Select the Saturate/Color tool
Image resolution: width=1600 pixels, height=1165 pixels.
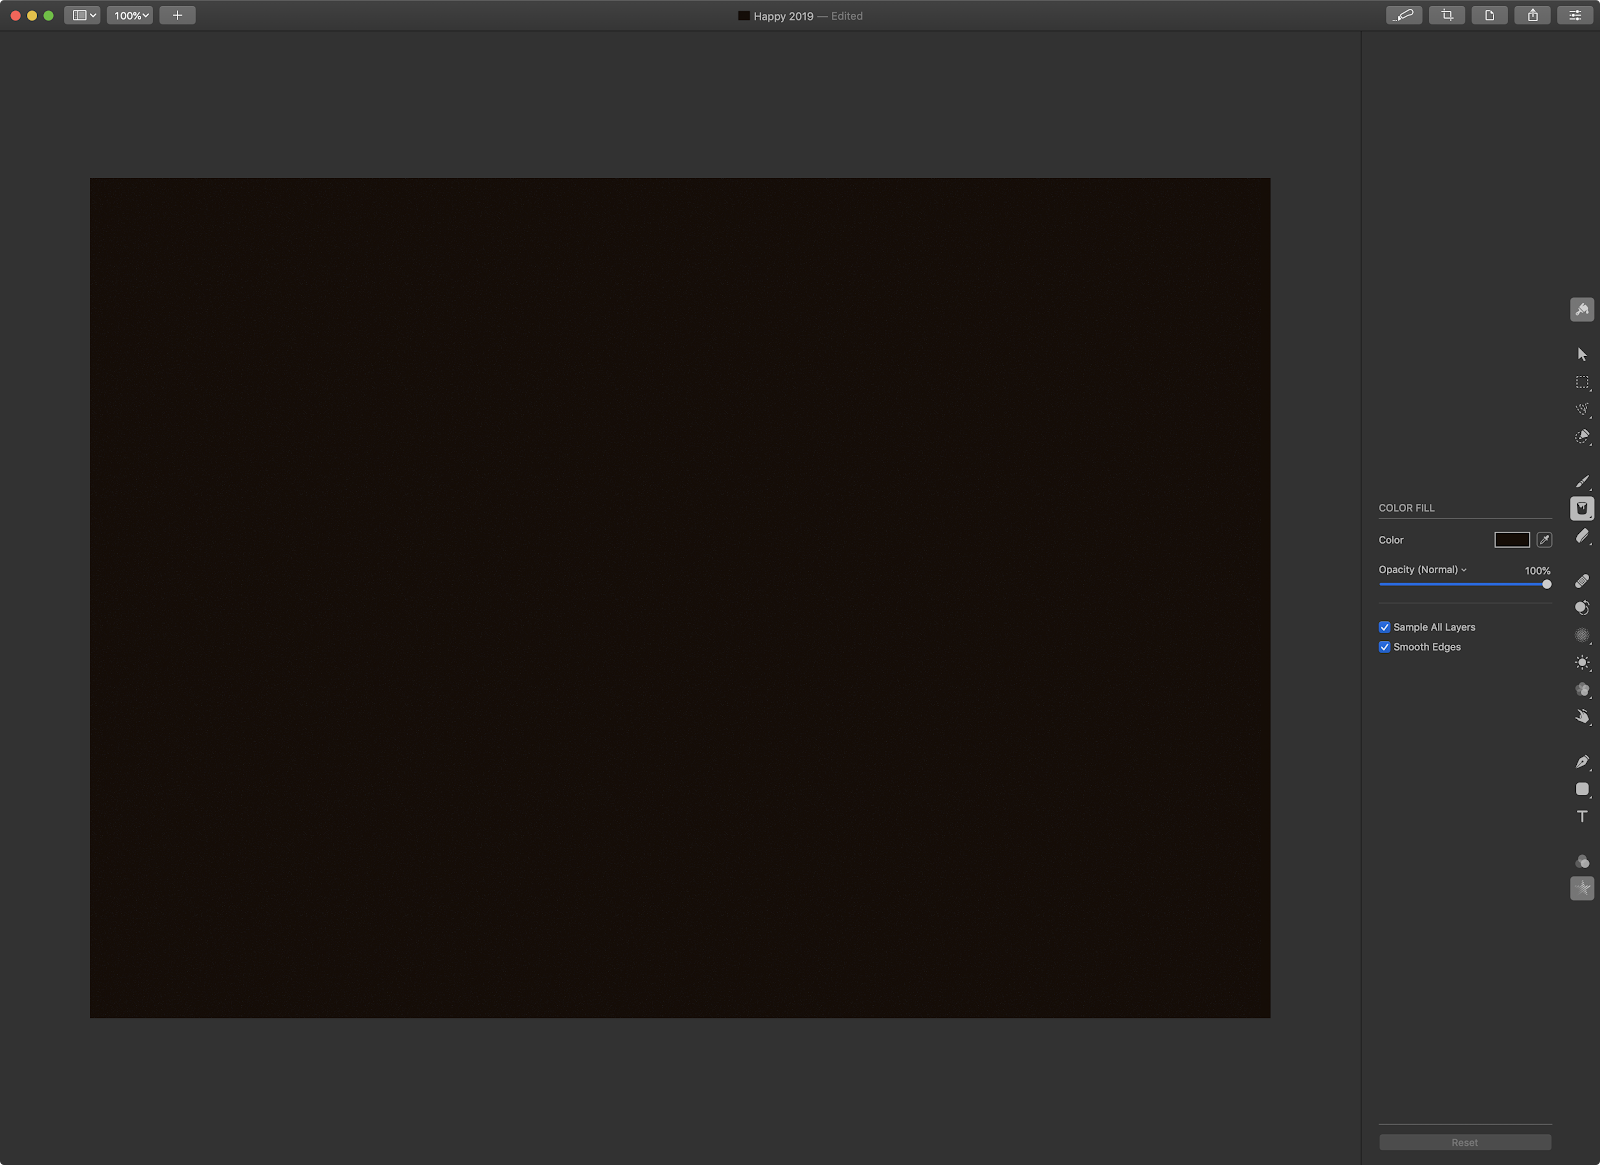pos(1582,690)
